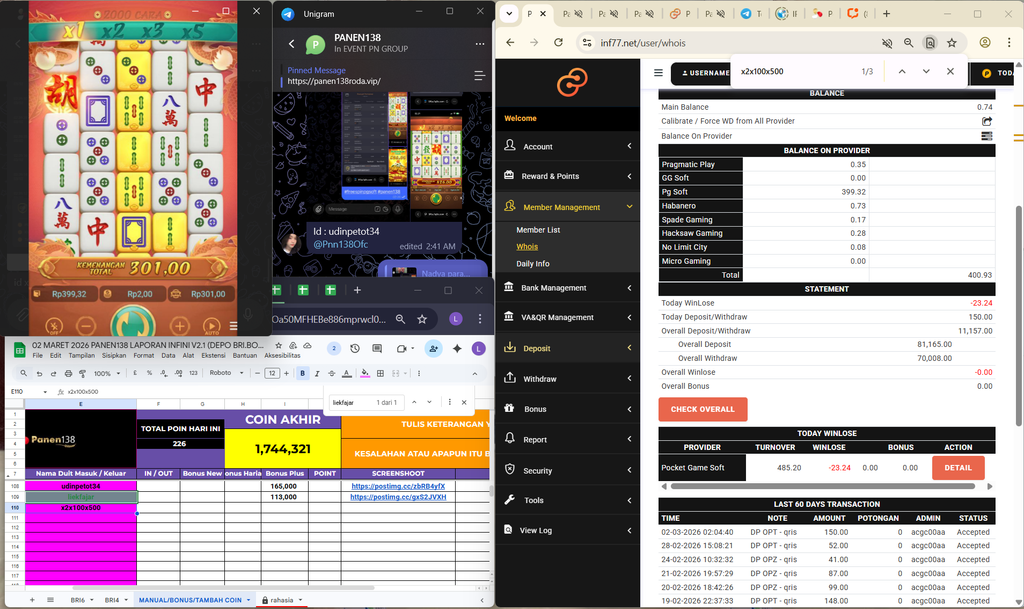Bookmark inf77.net page with star
The image size is (1024, 609).
pos(952,42)
